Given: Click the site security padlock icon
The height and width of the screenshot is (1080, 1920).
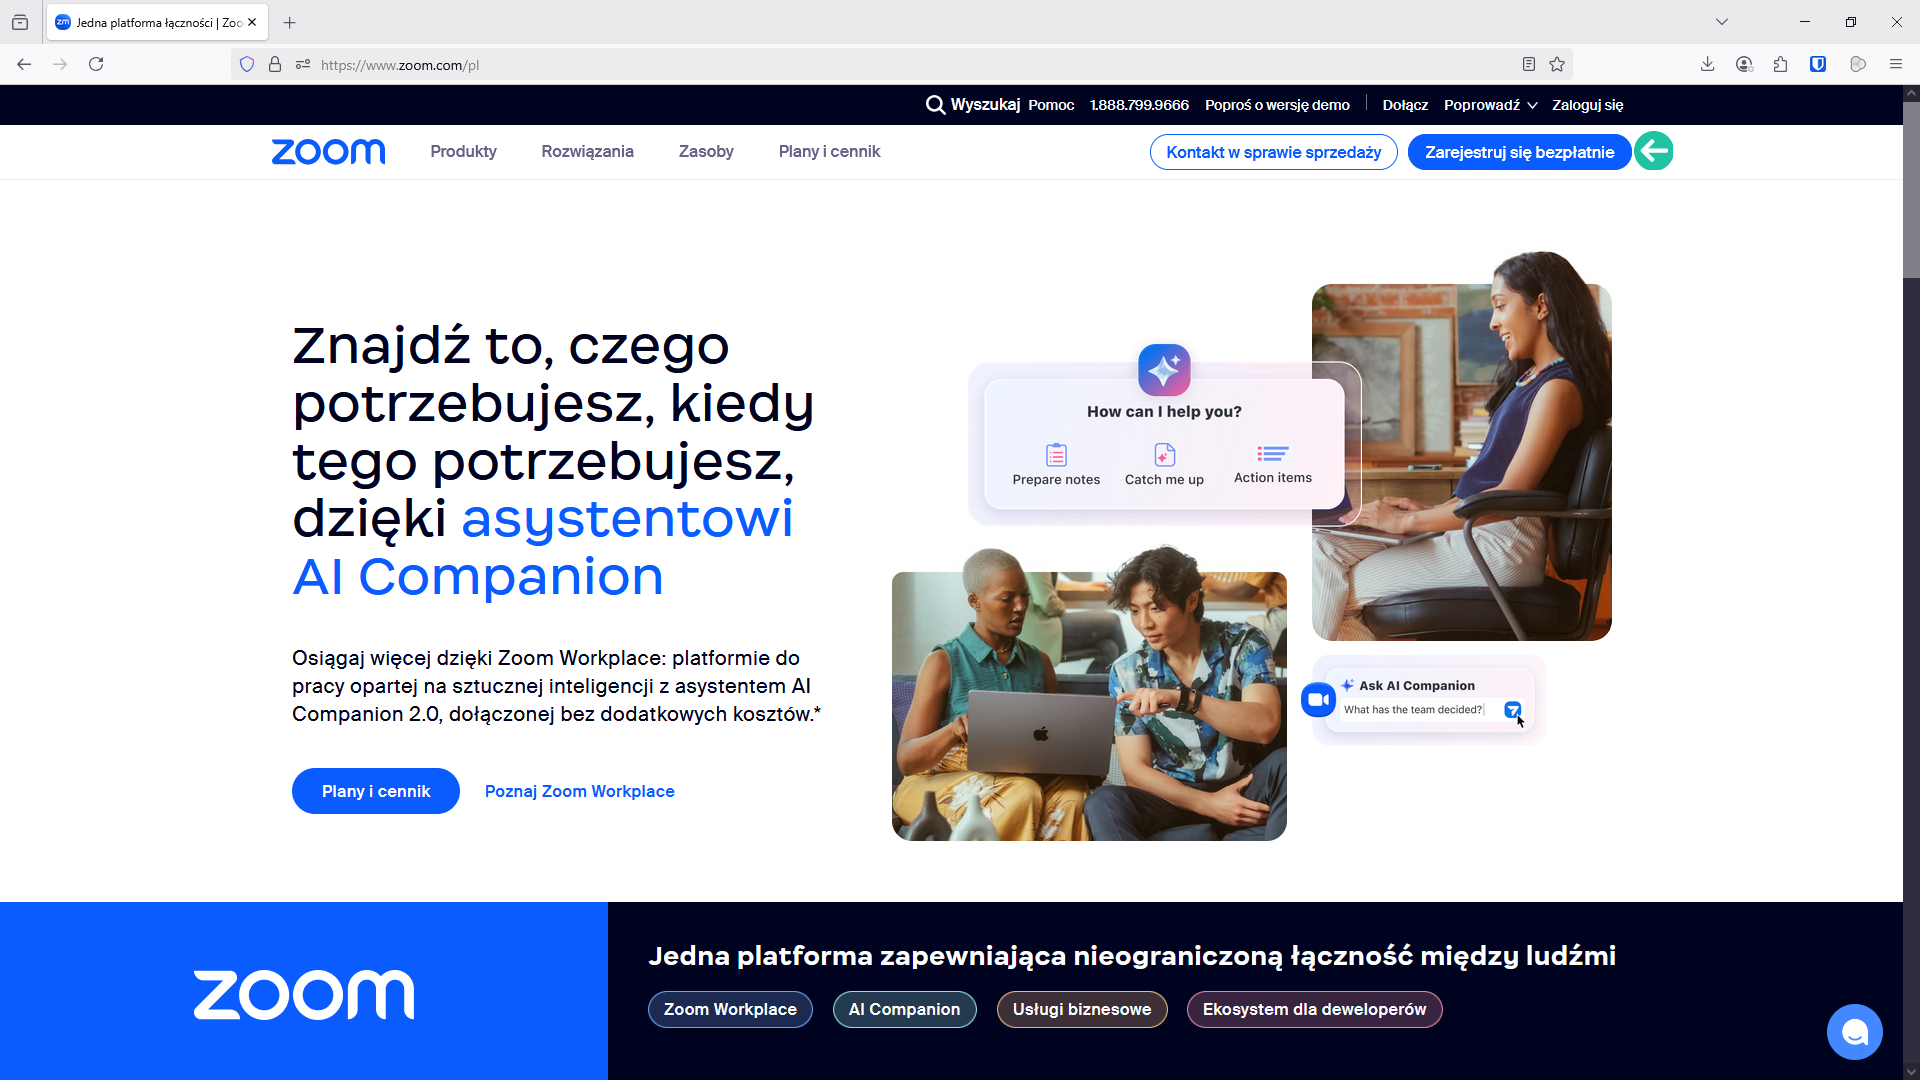Looking at the screenshot, I should pos(275,65).
